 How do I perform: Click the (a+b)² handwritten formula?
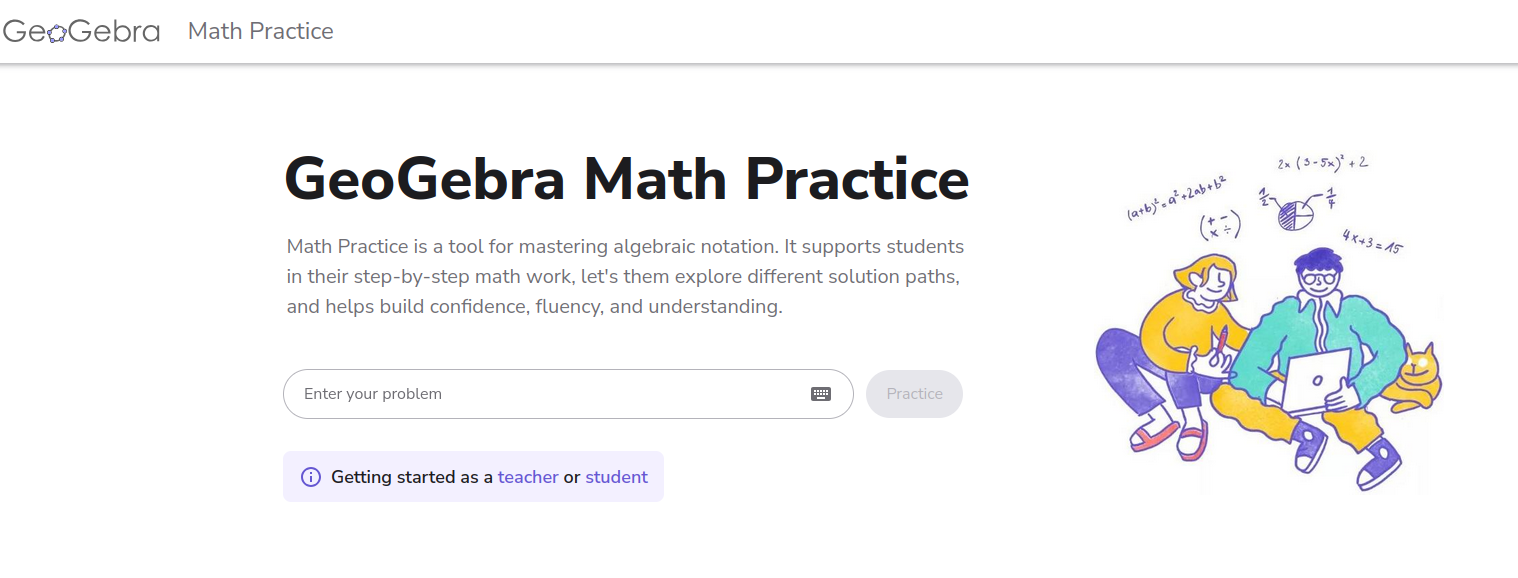tap(1176, 199)
